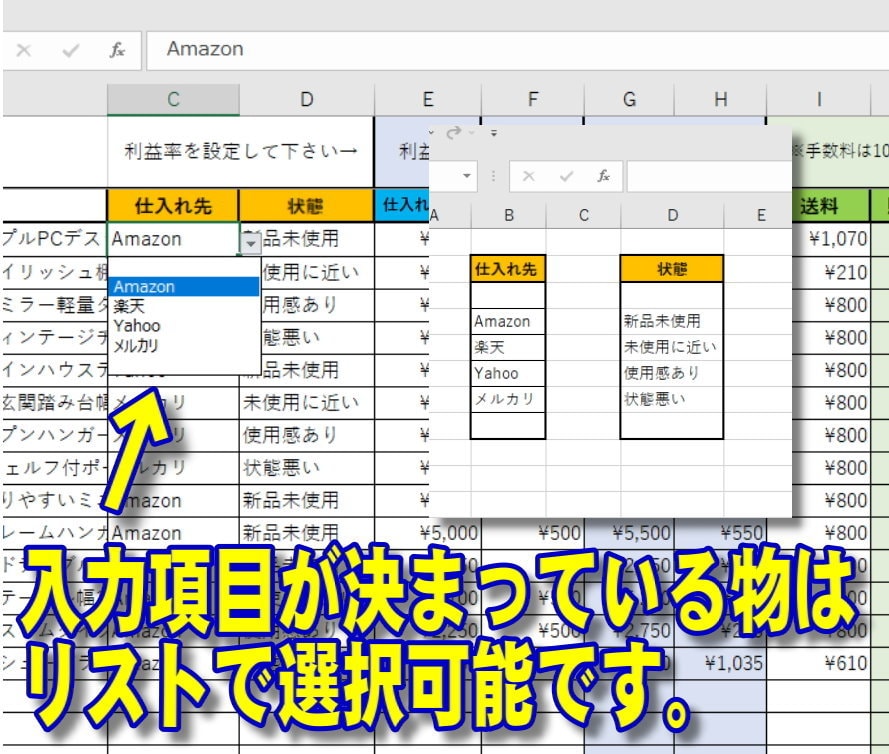Click the 新品未使用 cell in overlay list
Image resolution: width=889 pixels, height=754 pixels.
672,321
